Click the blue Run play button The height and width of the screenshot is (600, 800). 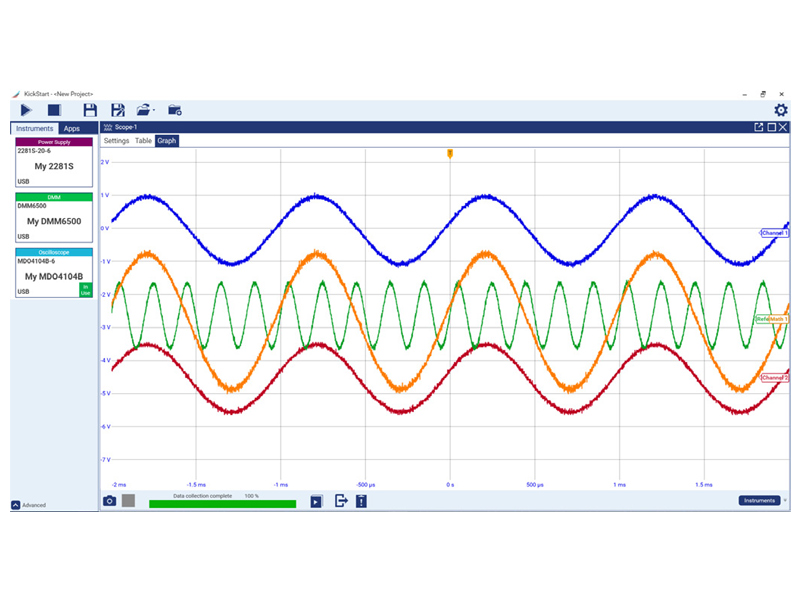[x=26, y=110]
